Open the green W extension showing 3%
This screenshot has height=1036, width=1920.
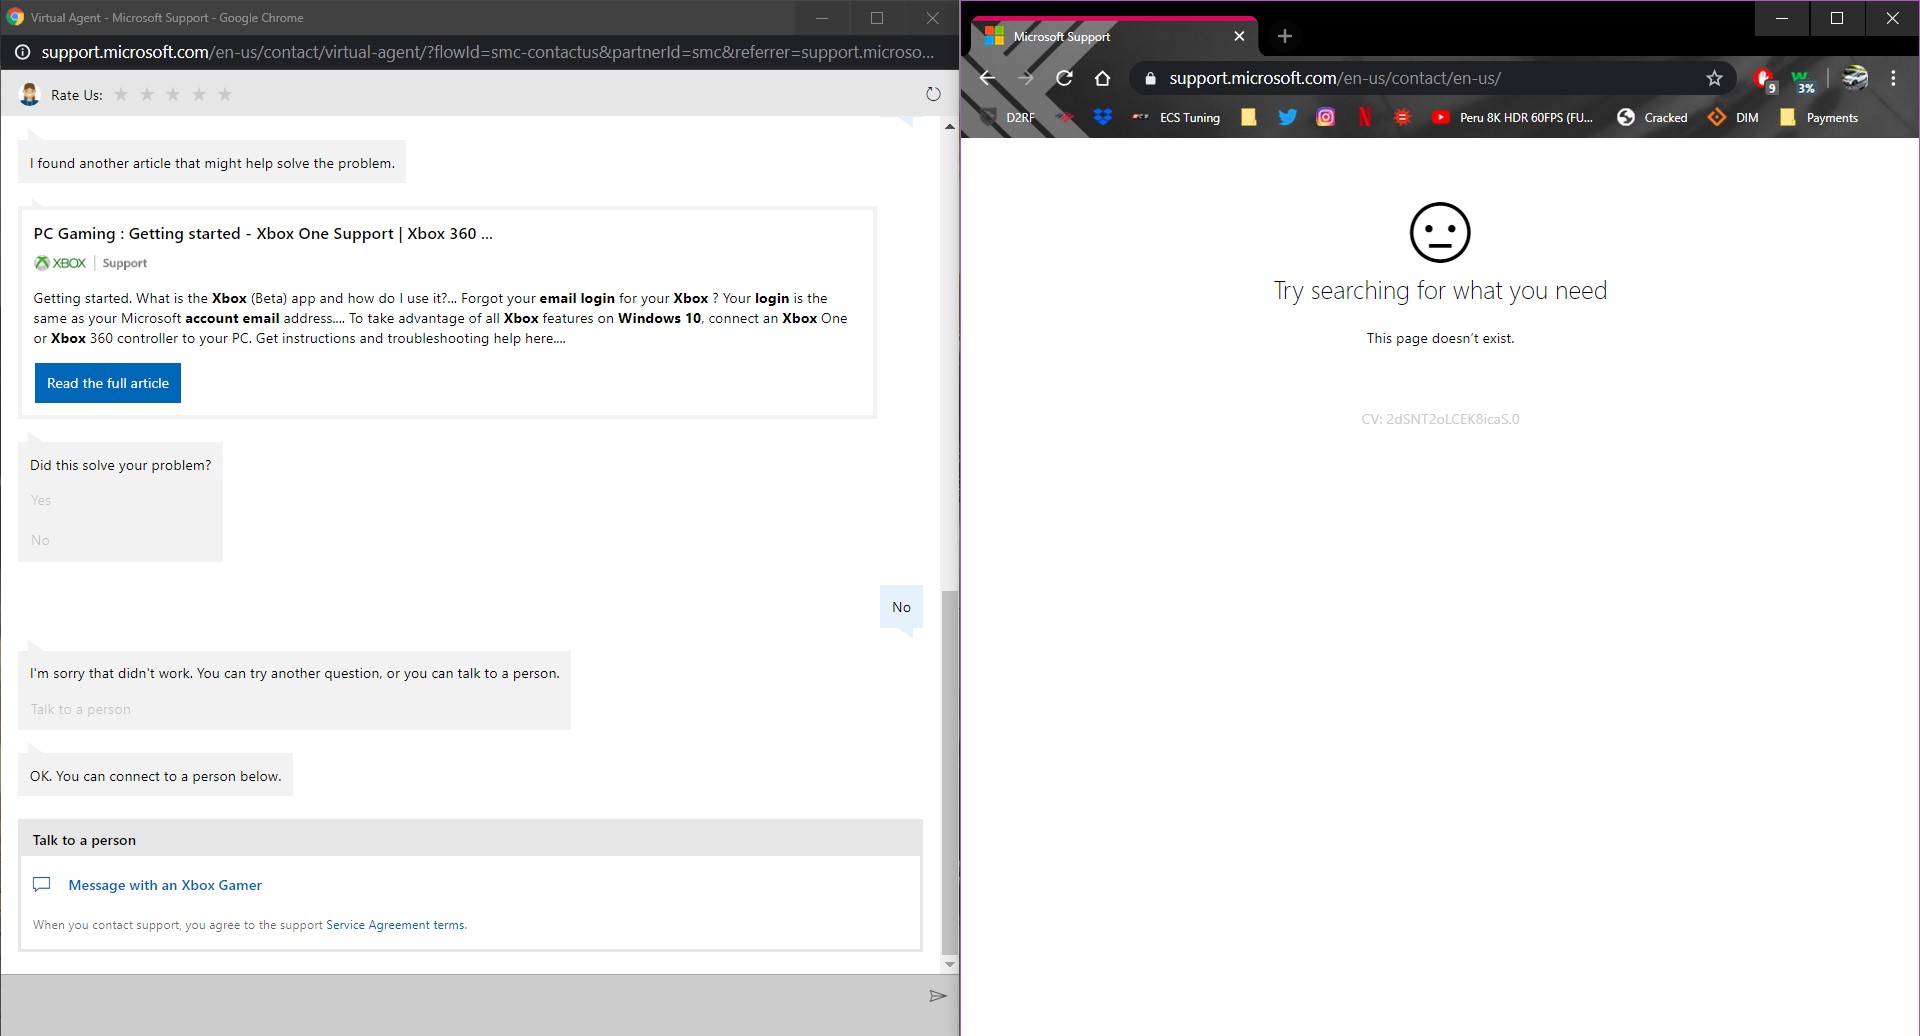[x=1803, y=80]
